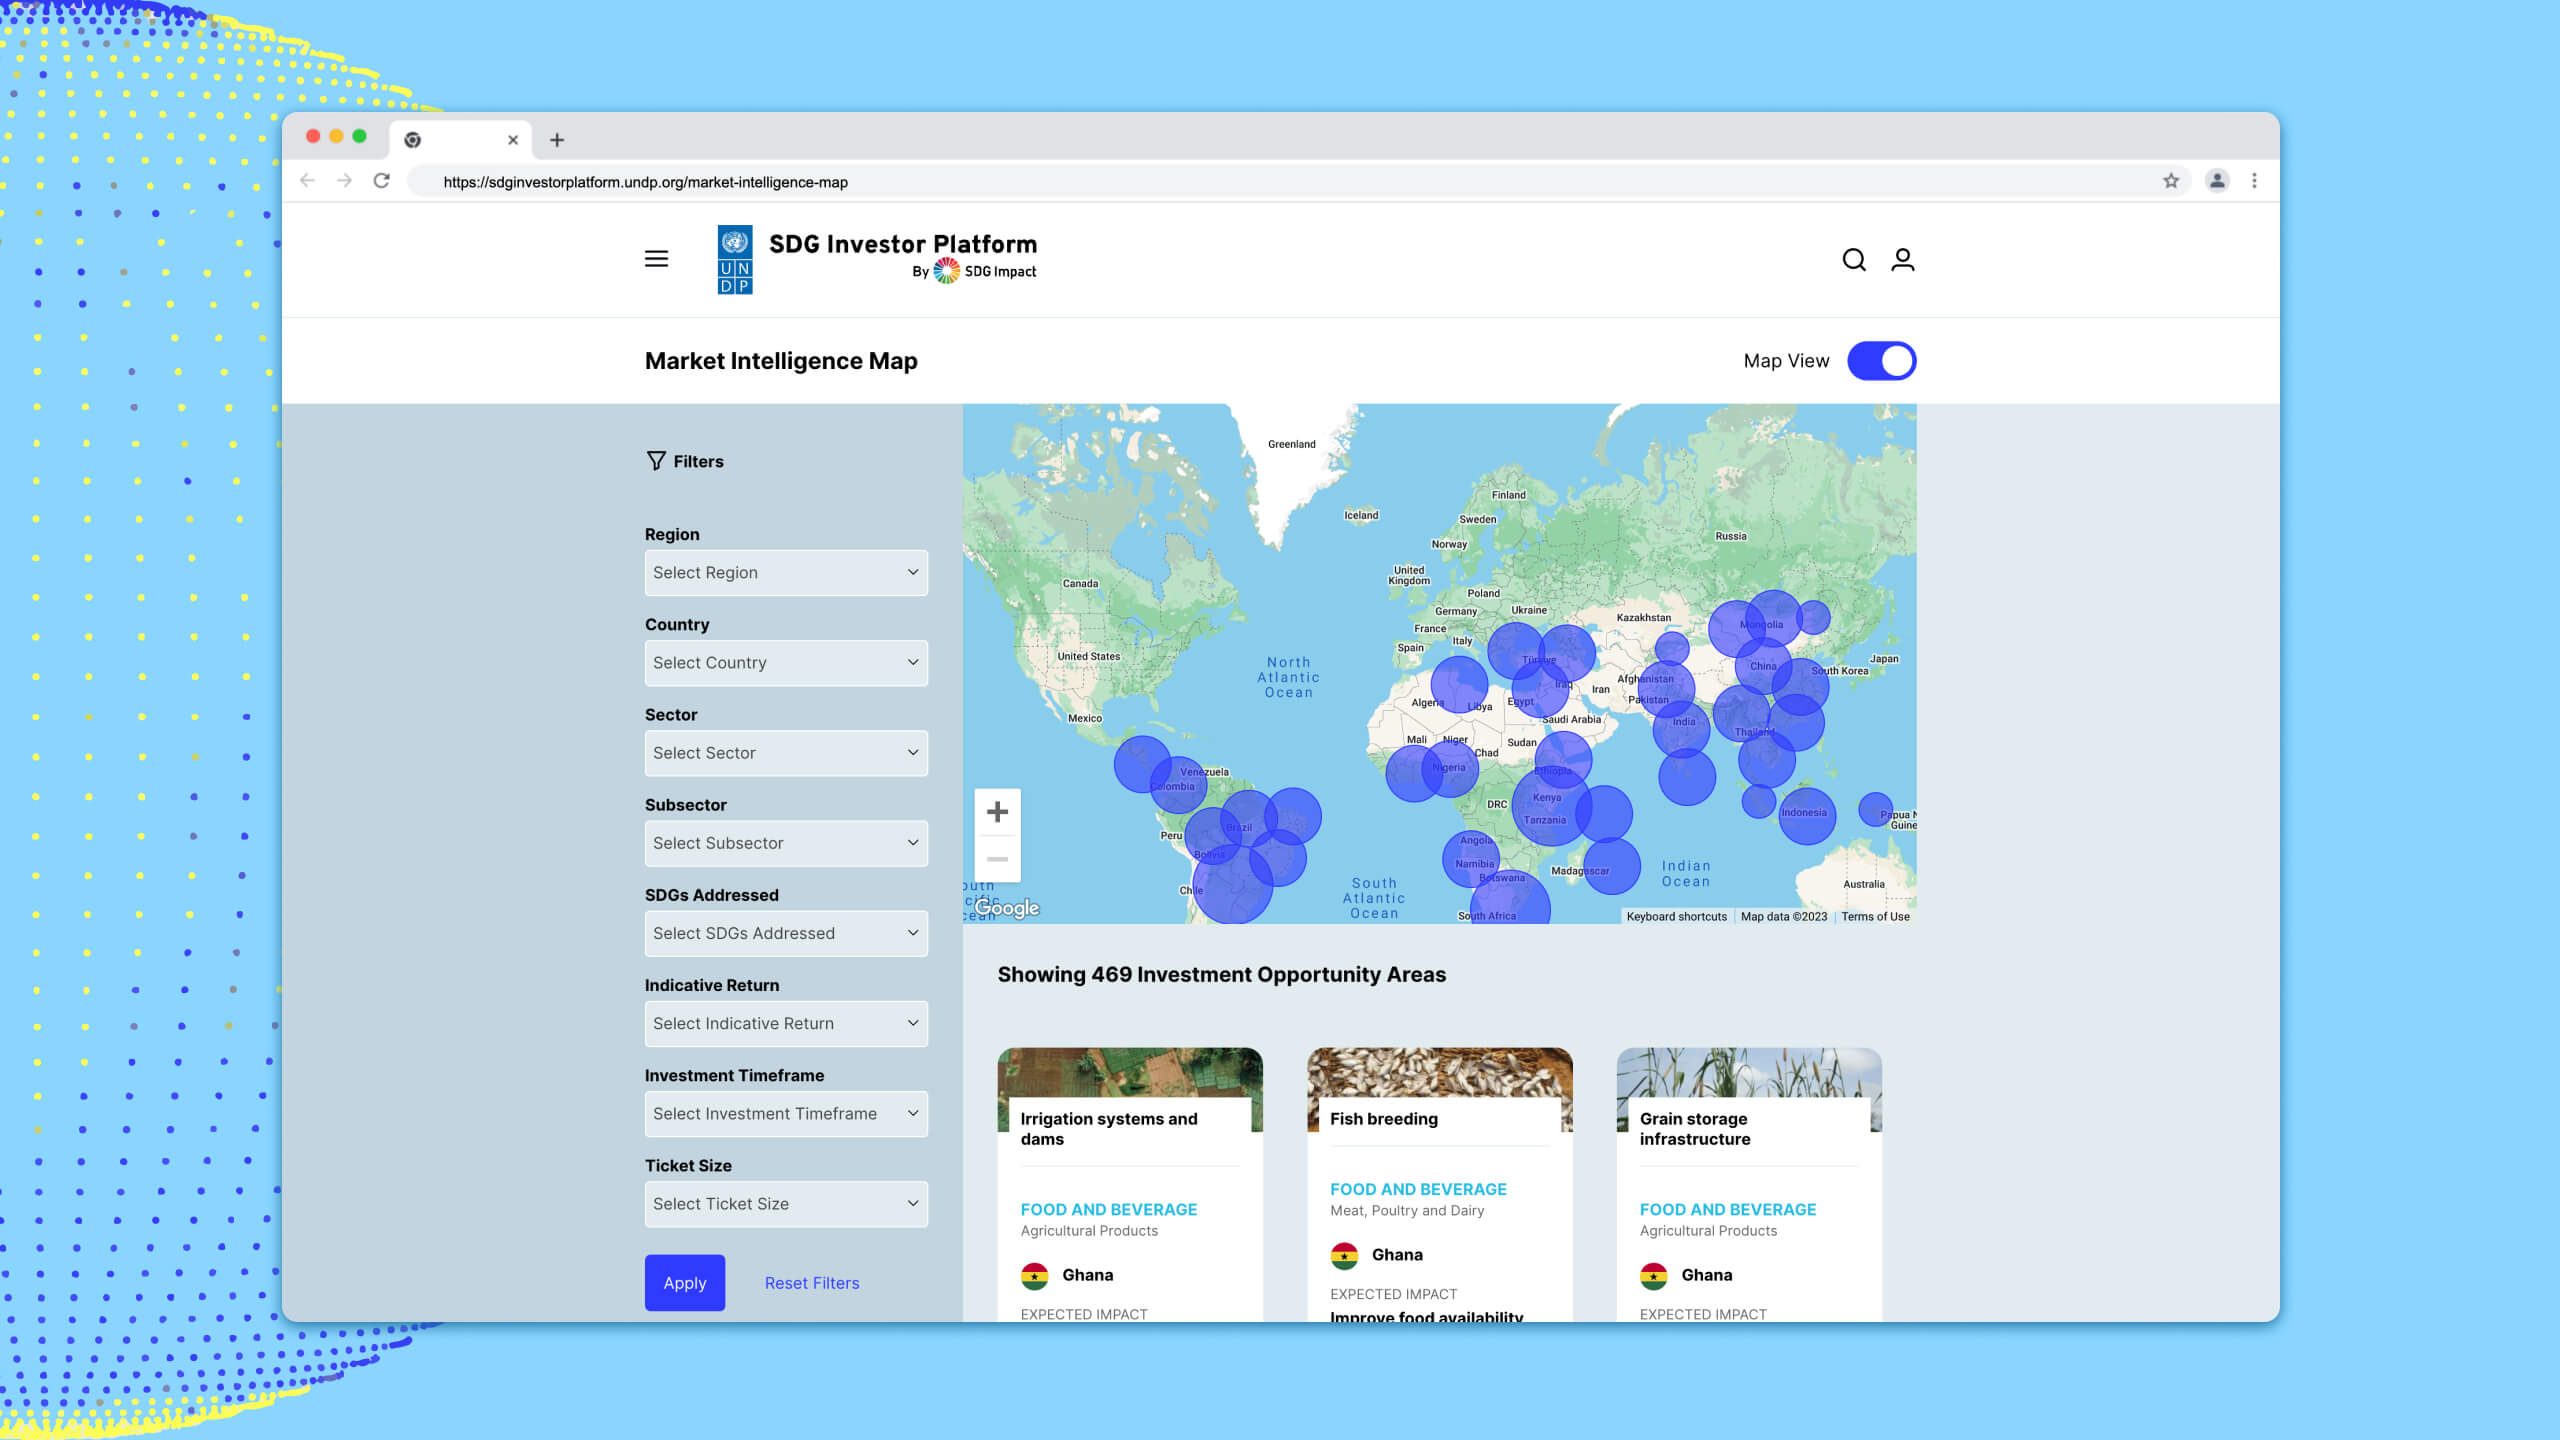Open the hamburger navigation menu
The height and width of the screenshot is (1440, 2560).
coord(657,259)
